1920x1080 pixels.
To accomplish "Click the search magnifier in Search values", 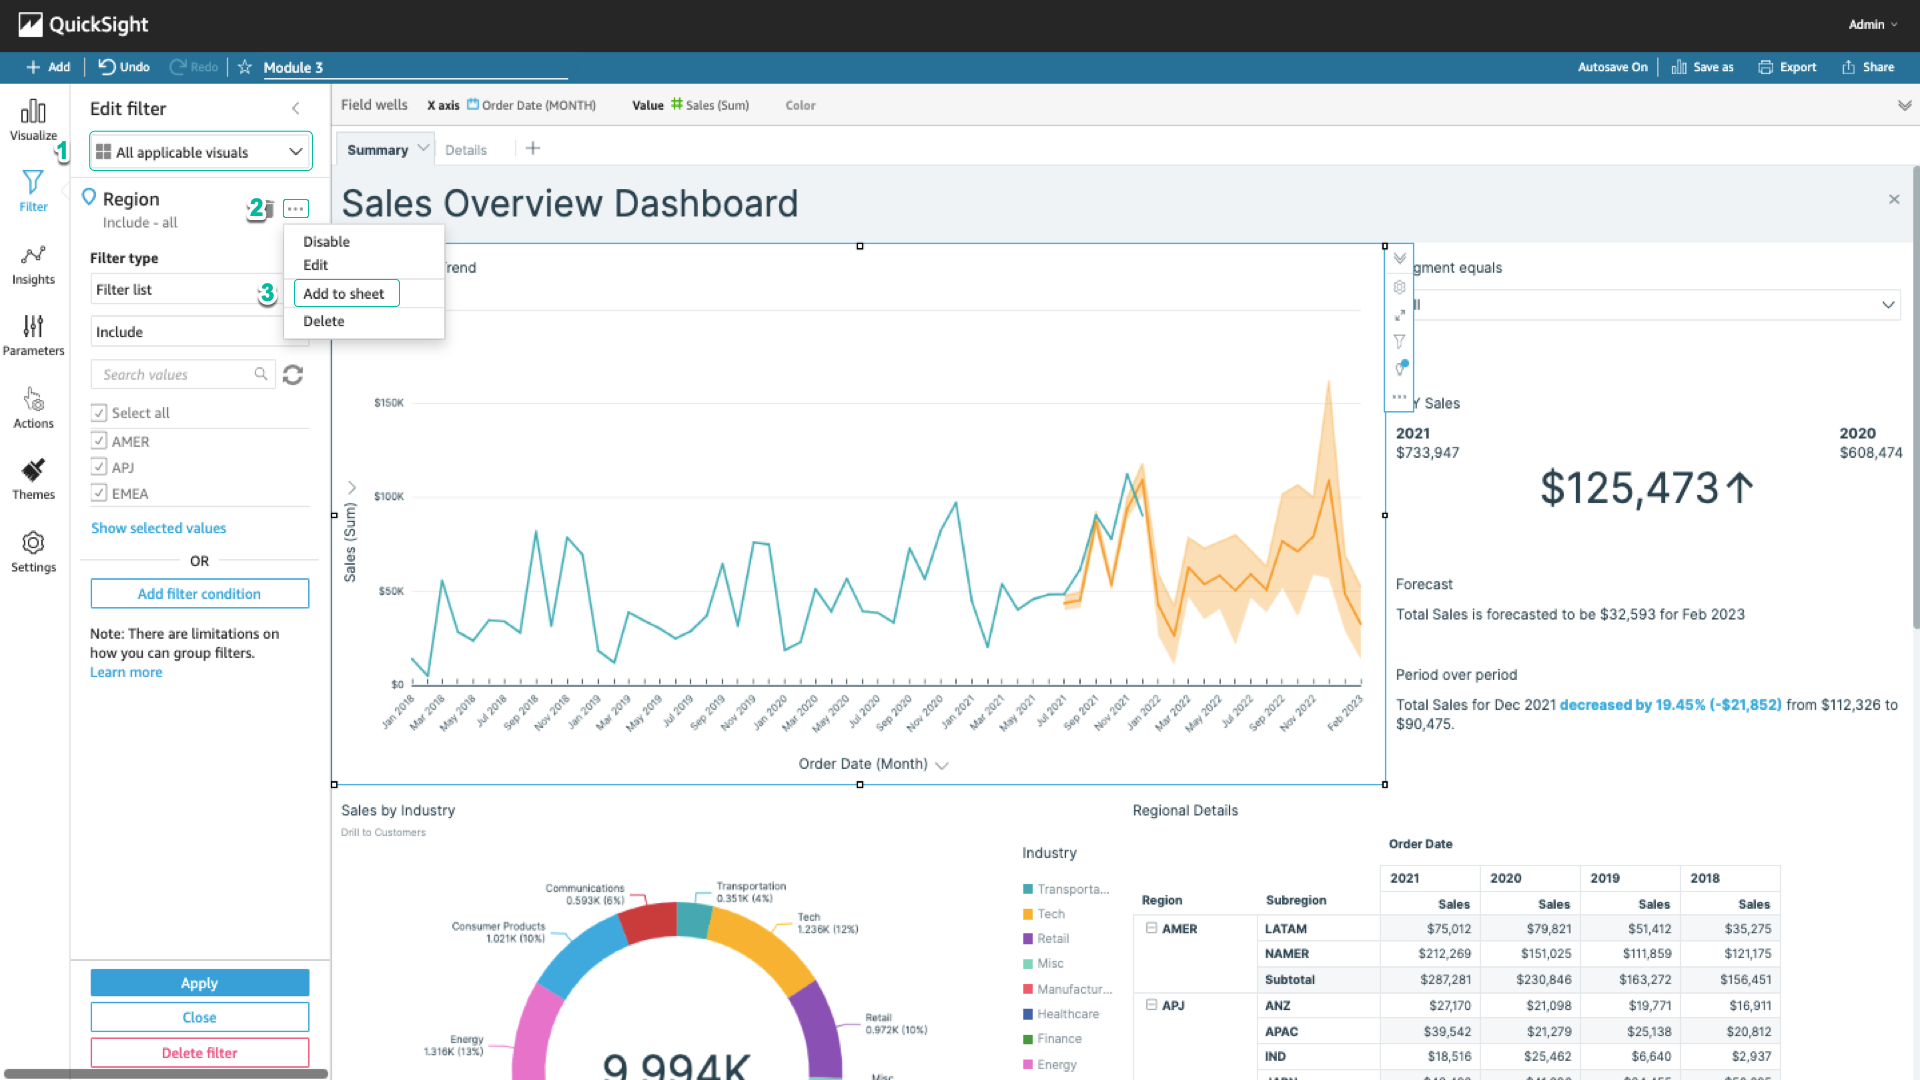I will pos(261,374).
